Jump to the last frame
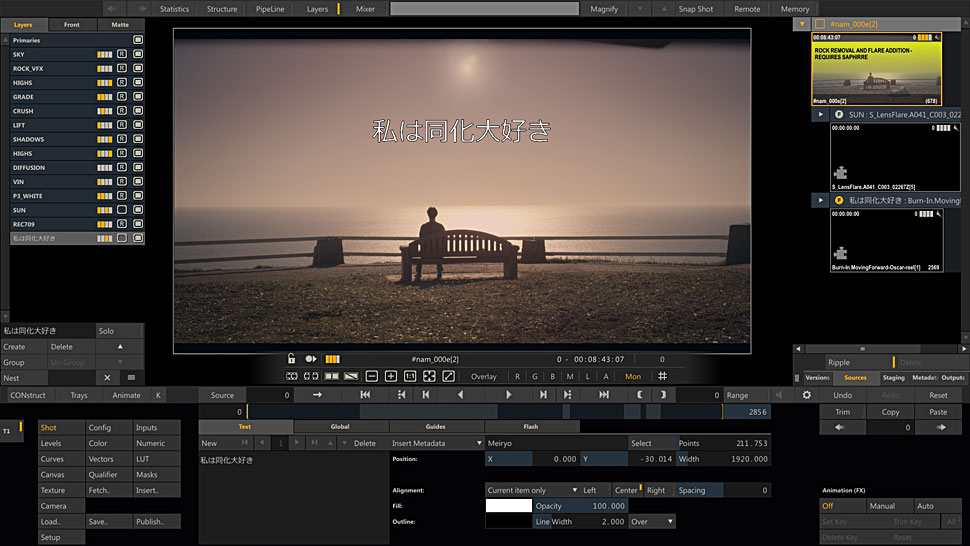Screen dimensions: 970x546 coord(604,395)
